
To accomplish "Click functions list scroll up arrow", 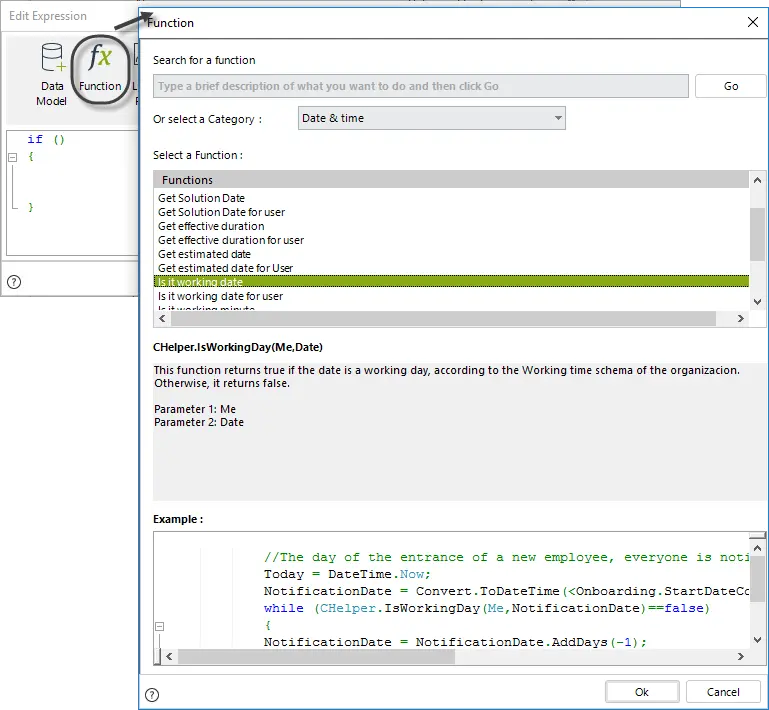I will pos(757,180).
